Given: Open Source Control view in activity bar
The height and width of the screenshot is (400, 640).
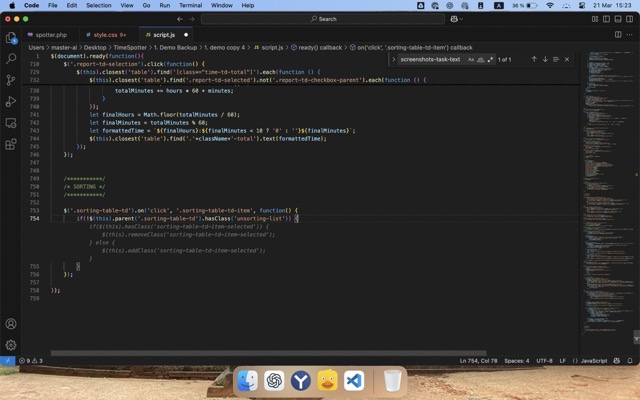Looking at the screenshot, I should (x=11, y=80).
